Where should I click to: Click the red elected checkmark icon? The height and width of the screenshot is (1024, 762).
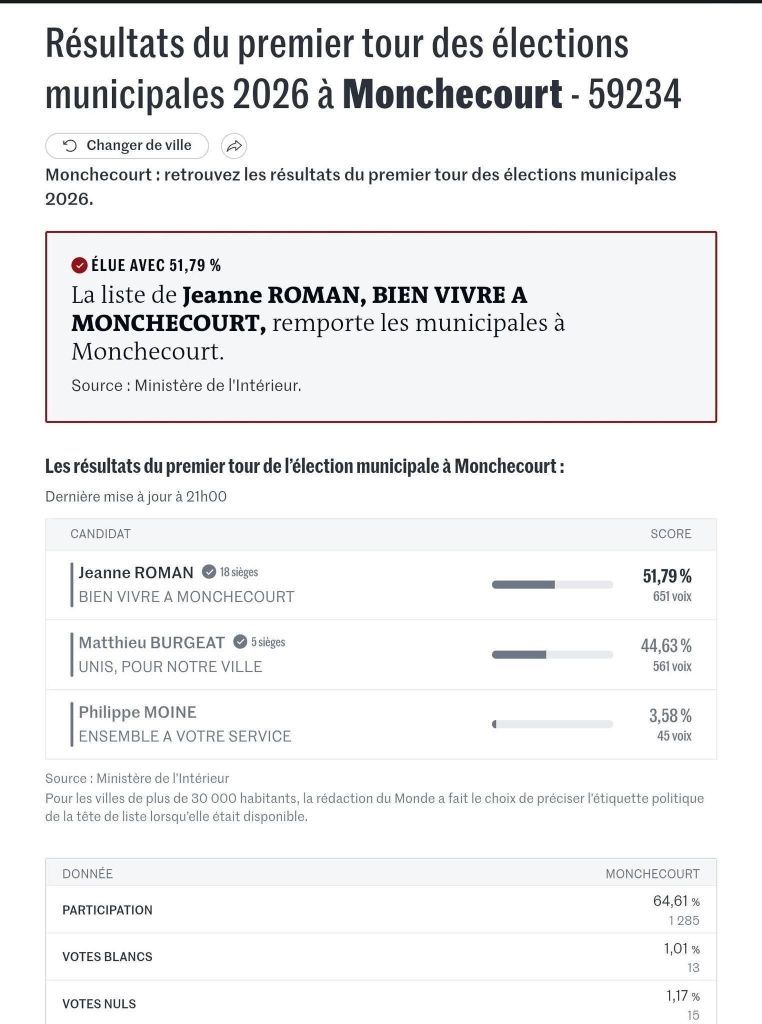[79, 265]
